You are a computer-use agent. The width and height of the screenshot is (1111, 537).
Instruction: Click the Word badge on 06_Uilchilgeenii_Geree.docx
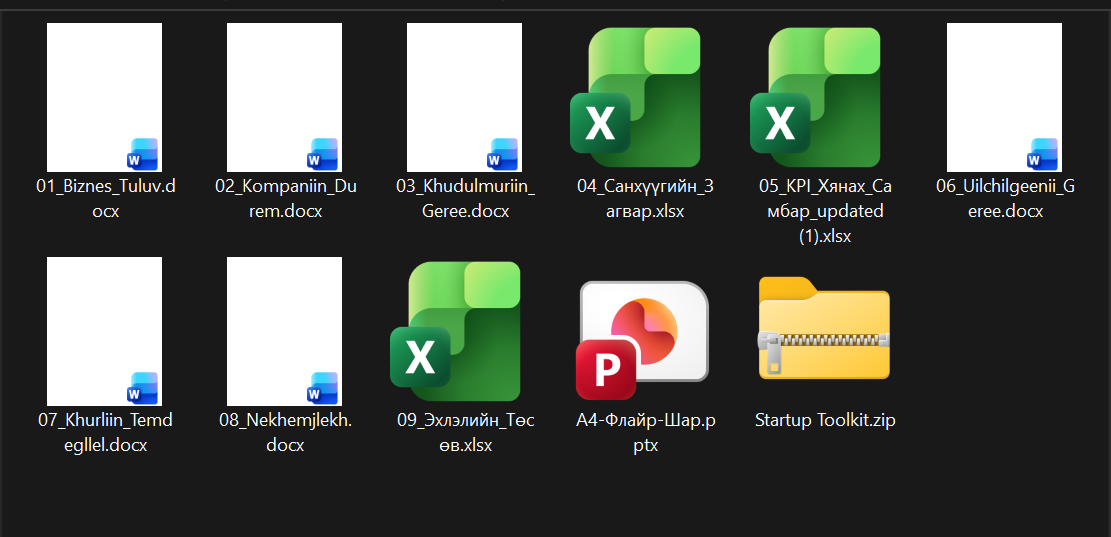[1042, 154]
